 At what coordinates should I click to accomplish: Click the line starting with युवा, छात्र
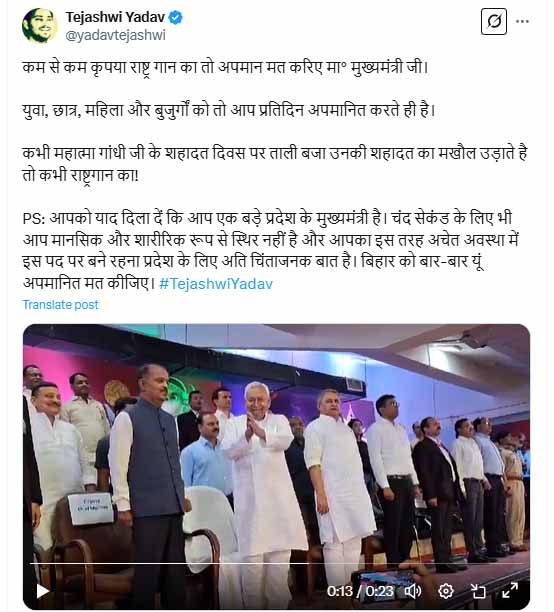tap(229, 110)
